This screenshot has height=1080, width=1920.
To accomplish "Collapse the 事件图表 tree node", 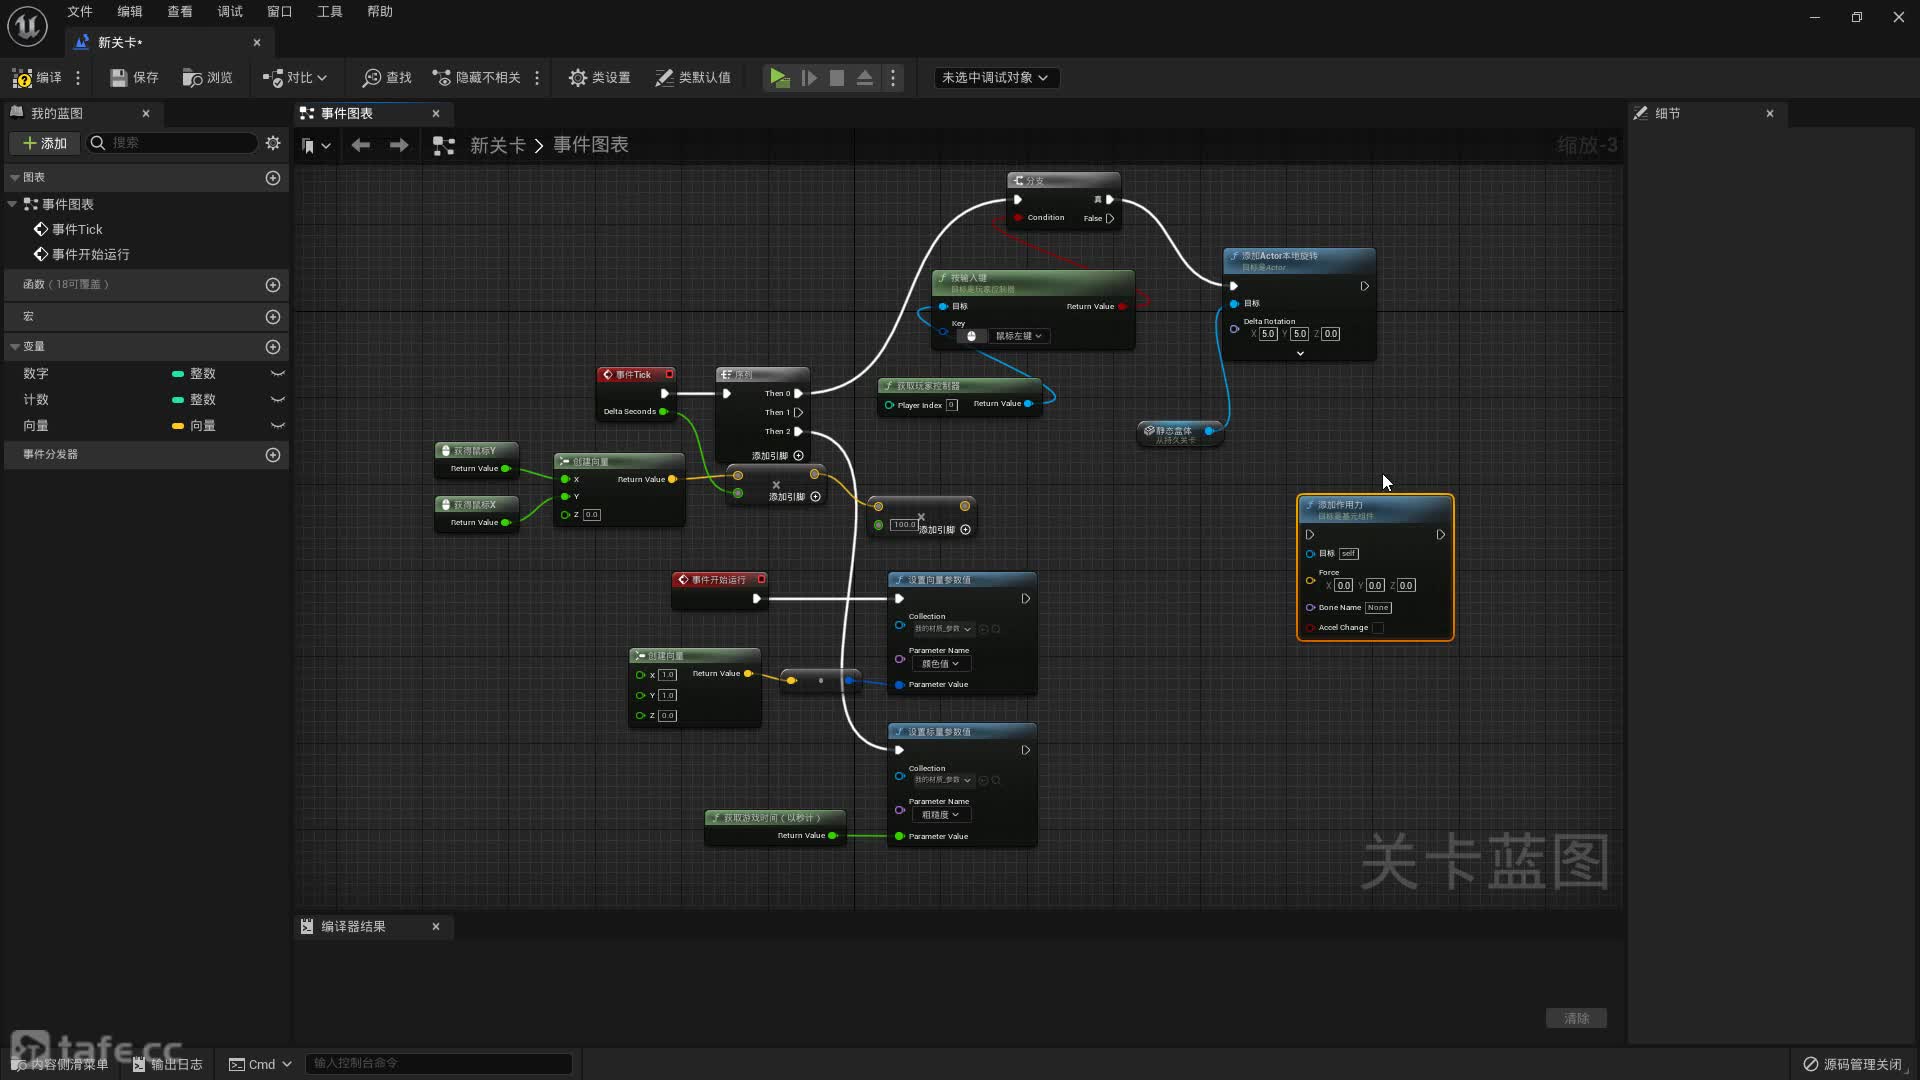I will tap(12, 204).
